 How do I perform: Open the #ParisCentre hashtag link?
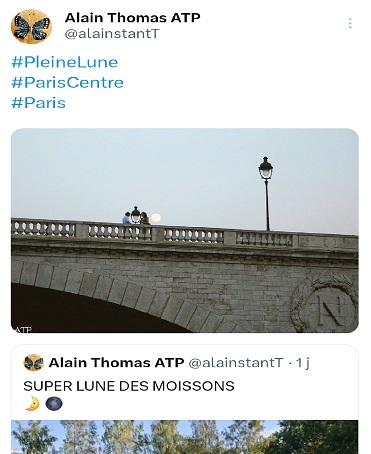tap(67, 82)
